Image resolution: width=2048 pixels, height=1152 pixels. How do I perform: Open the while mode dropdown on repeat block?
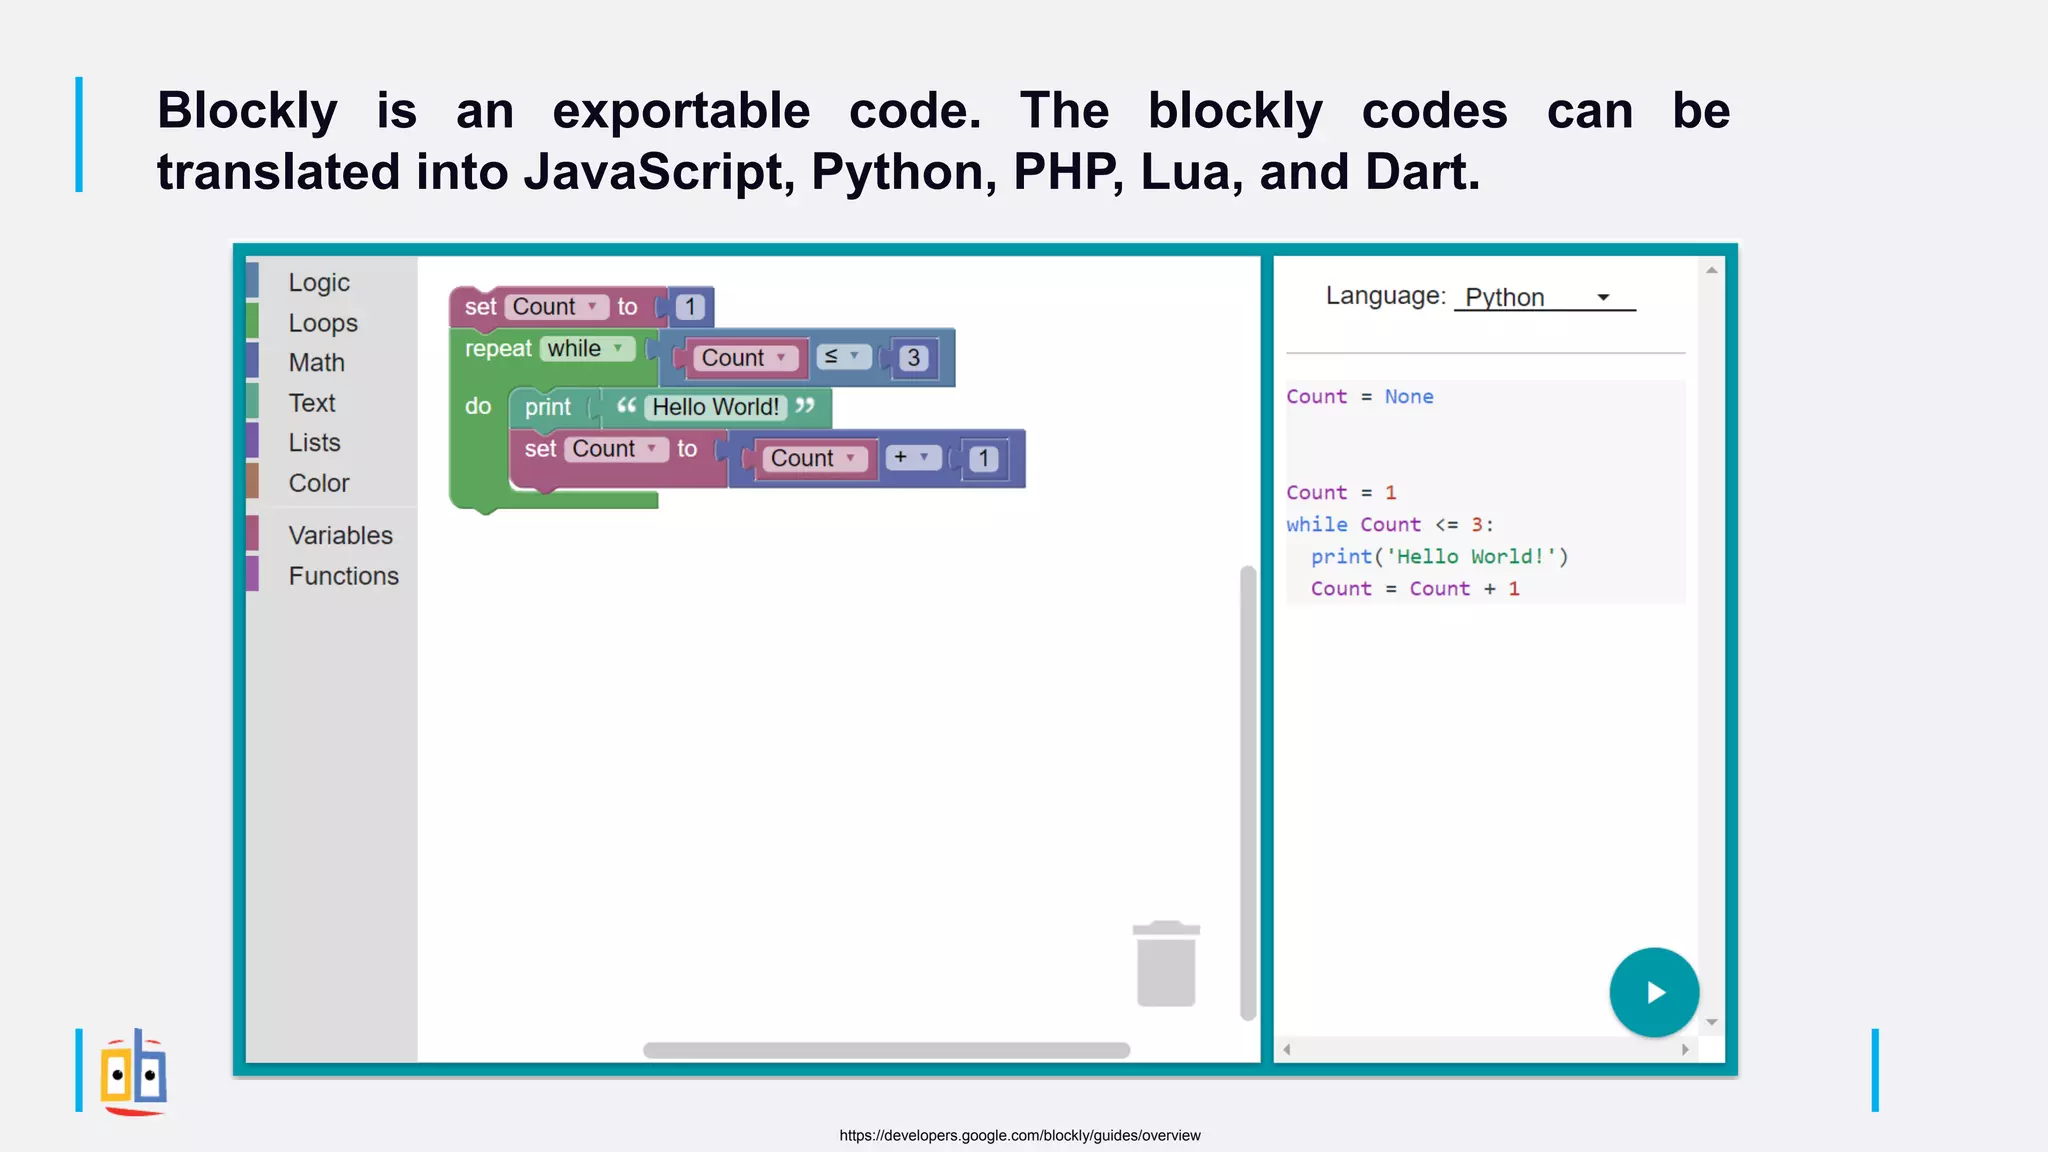pyautogui.click(x=587, y=349)
